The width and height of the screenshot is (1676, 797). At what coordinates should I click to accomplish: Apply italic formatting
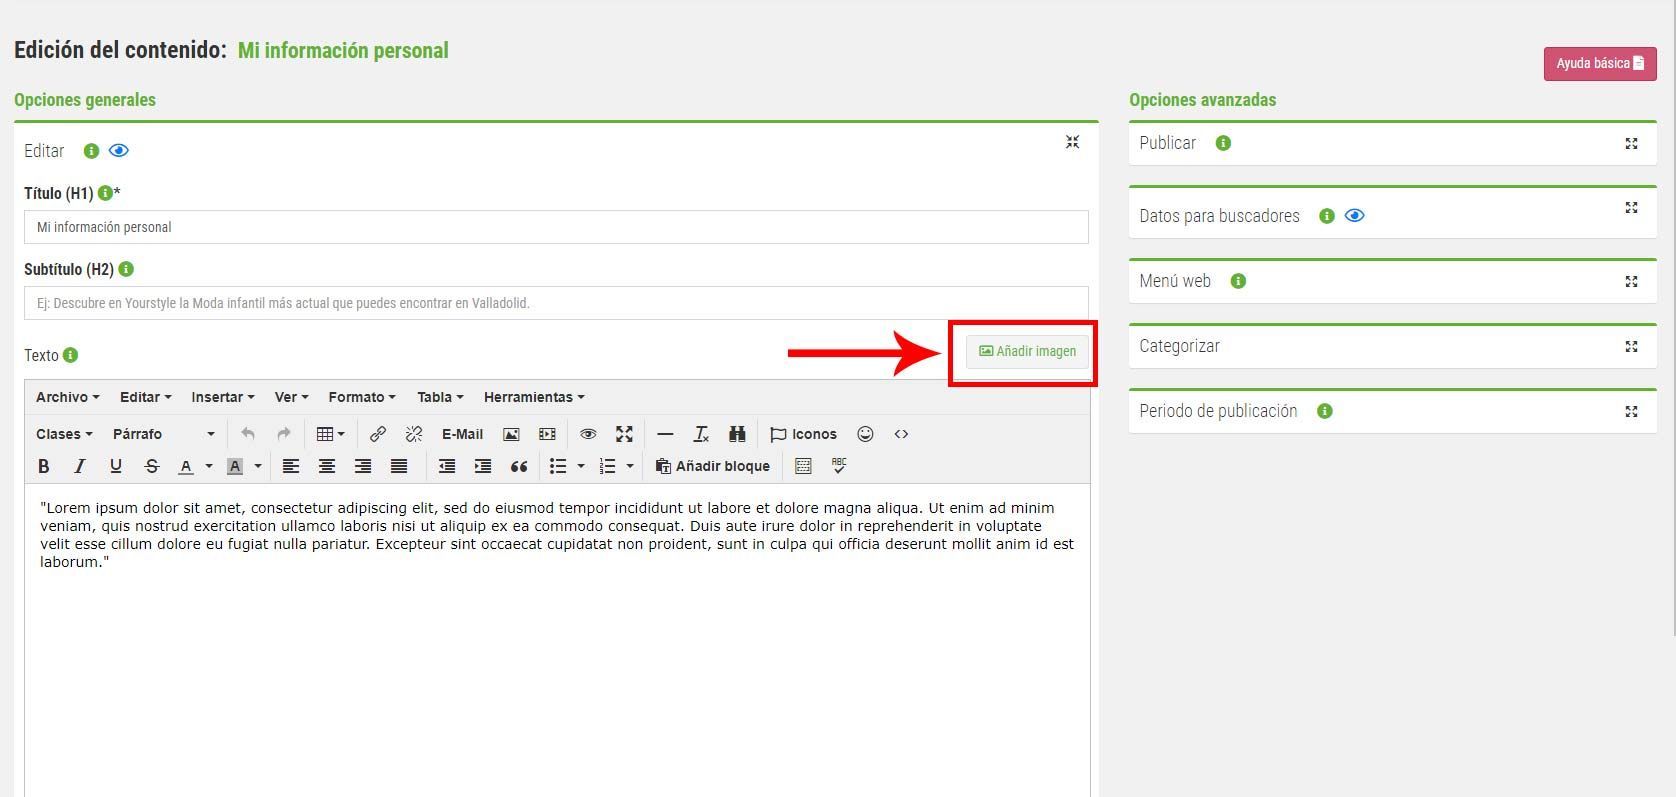point(80,466)
